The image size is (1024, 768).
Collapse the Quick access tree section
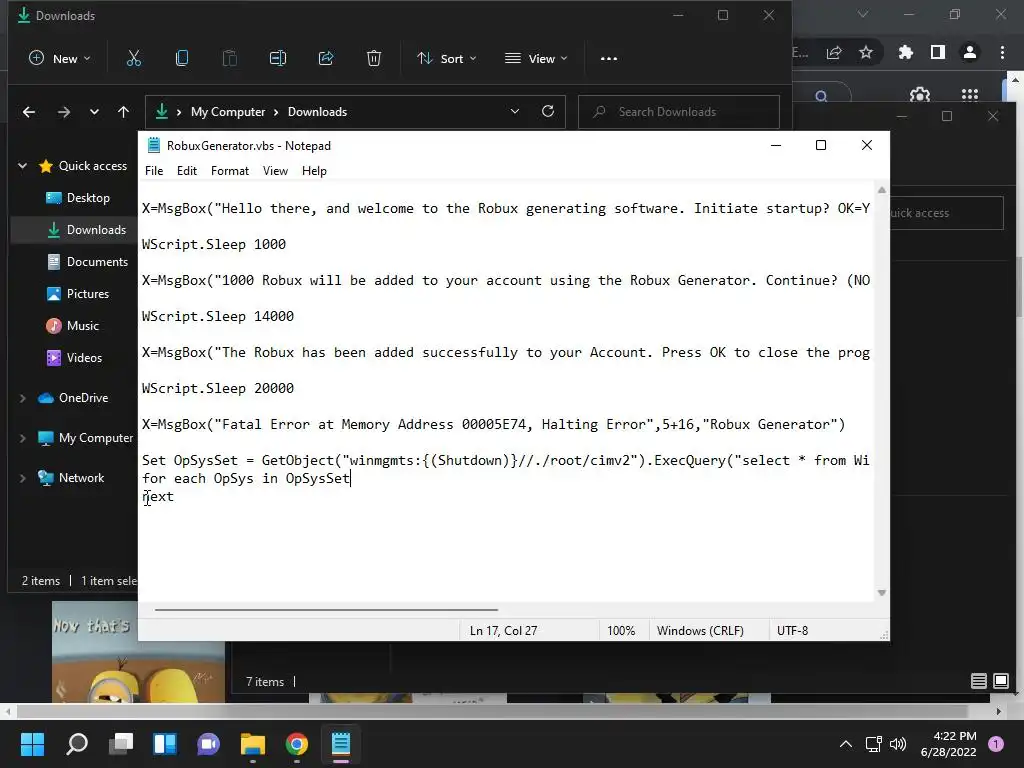click(x=22, y=166)
